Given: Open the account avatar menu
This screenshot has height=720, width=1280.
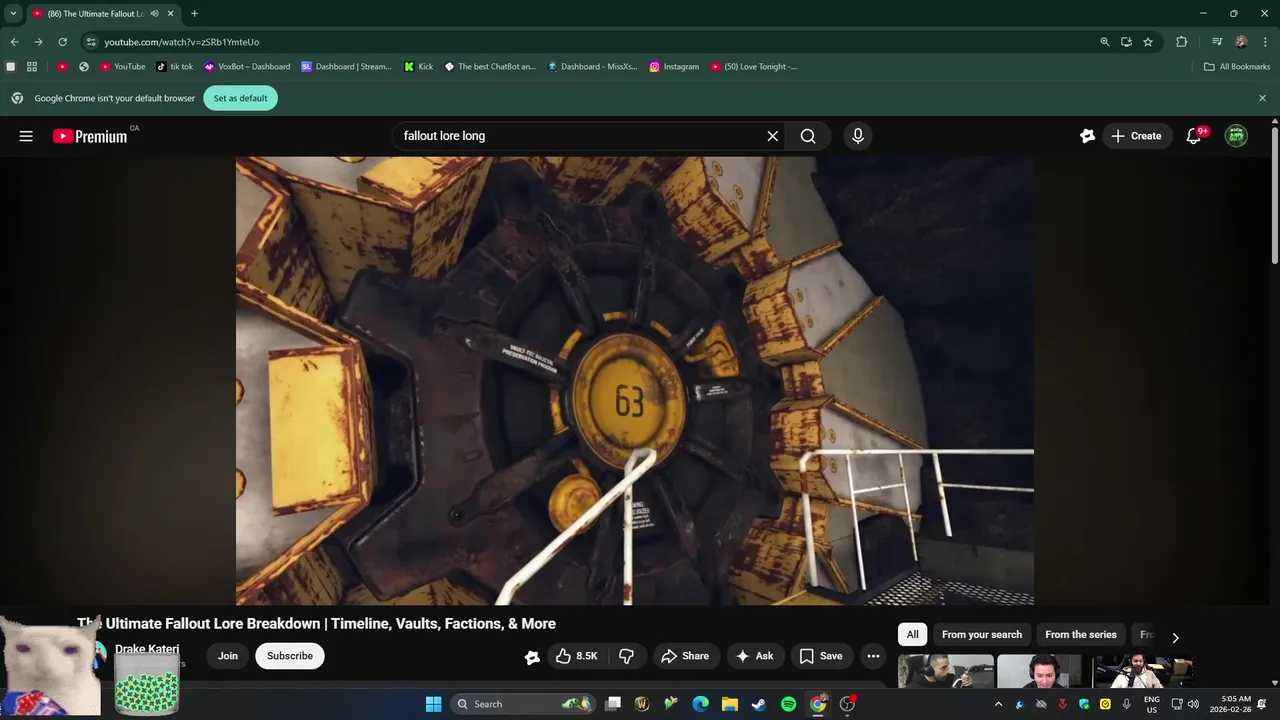Looking at the screenshot, I should pos(1237,136).
